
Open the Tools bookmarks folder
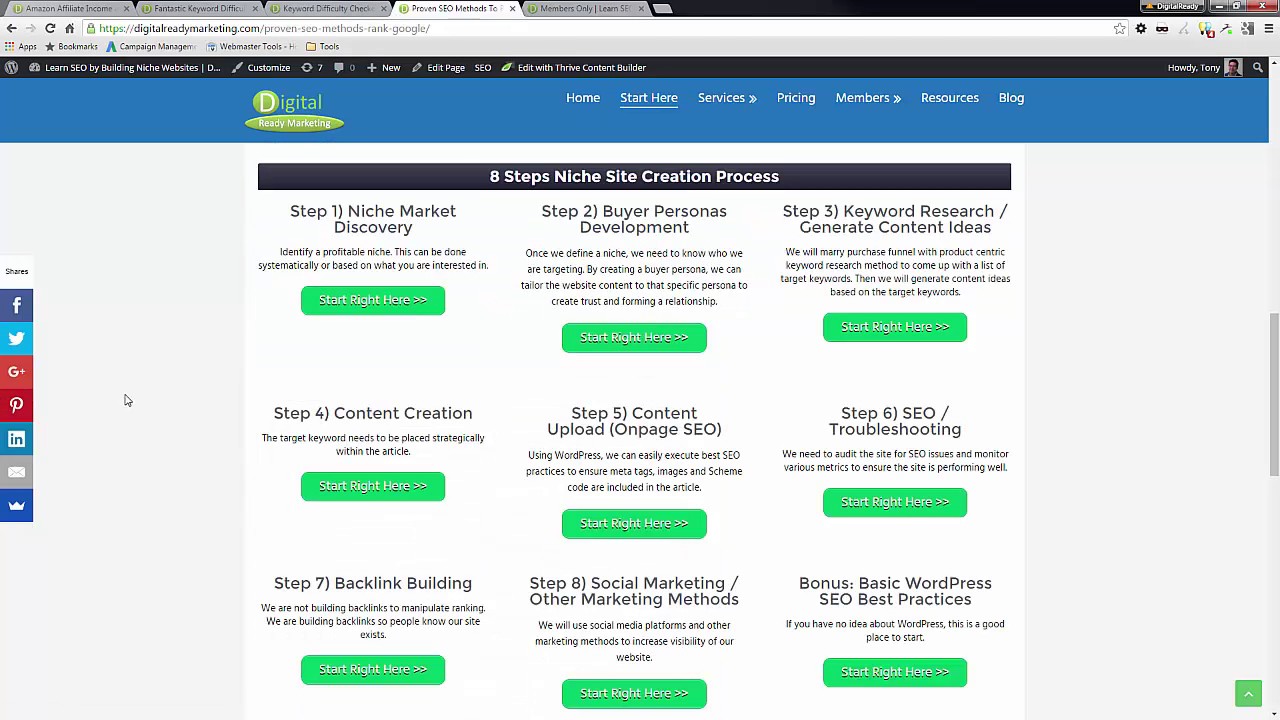pyautogui.click(x=322, y=46)
